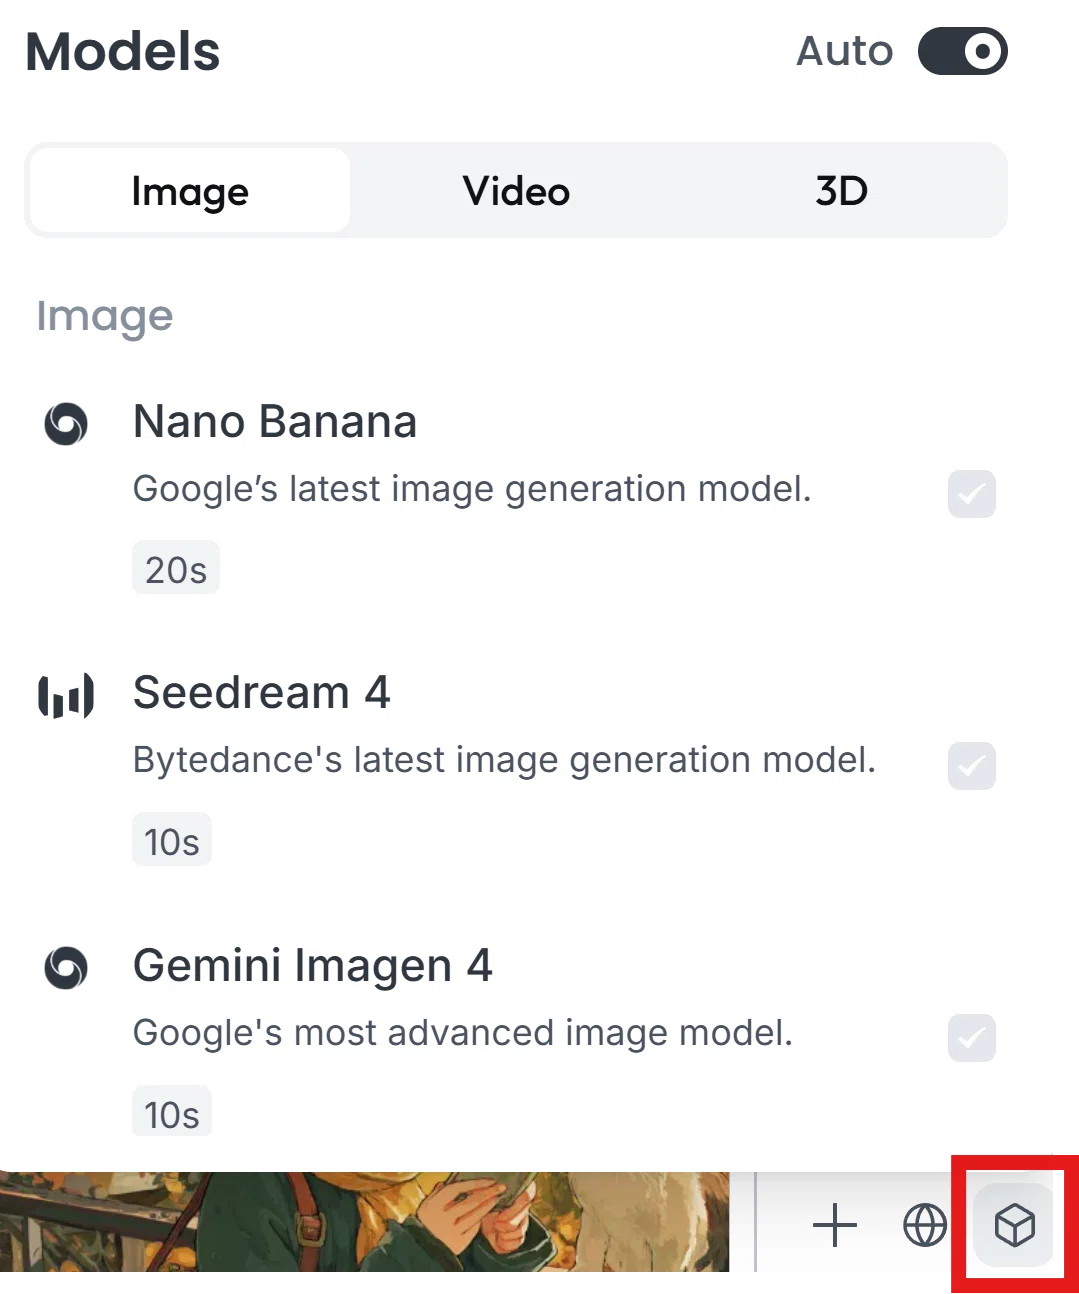This screenshot has width=1079, height=1294.
Task: Click the globe icon in bottom toolbar
Action: (x=925, y=1225)
